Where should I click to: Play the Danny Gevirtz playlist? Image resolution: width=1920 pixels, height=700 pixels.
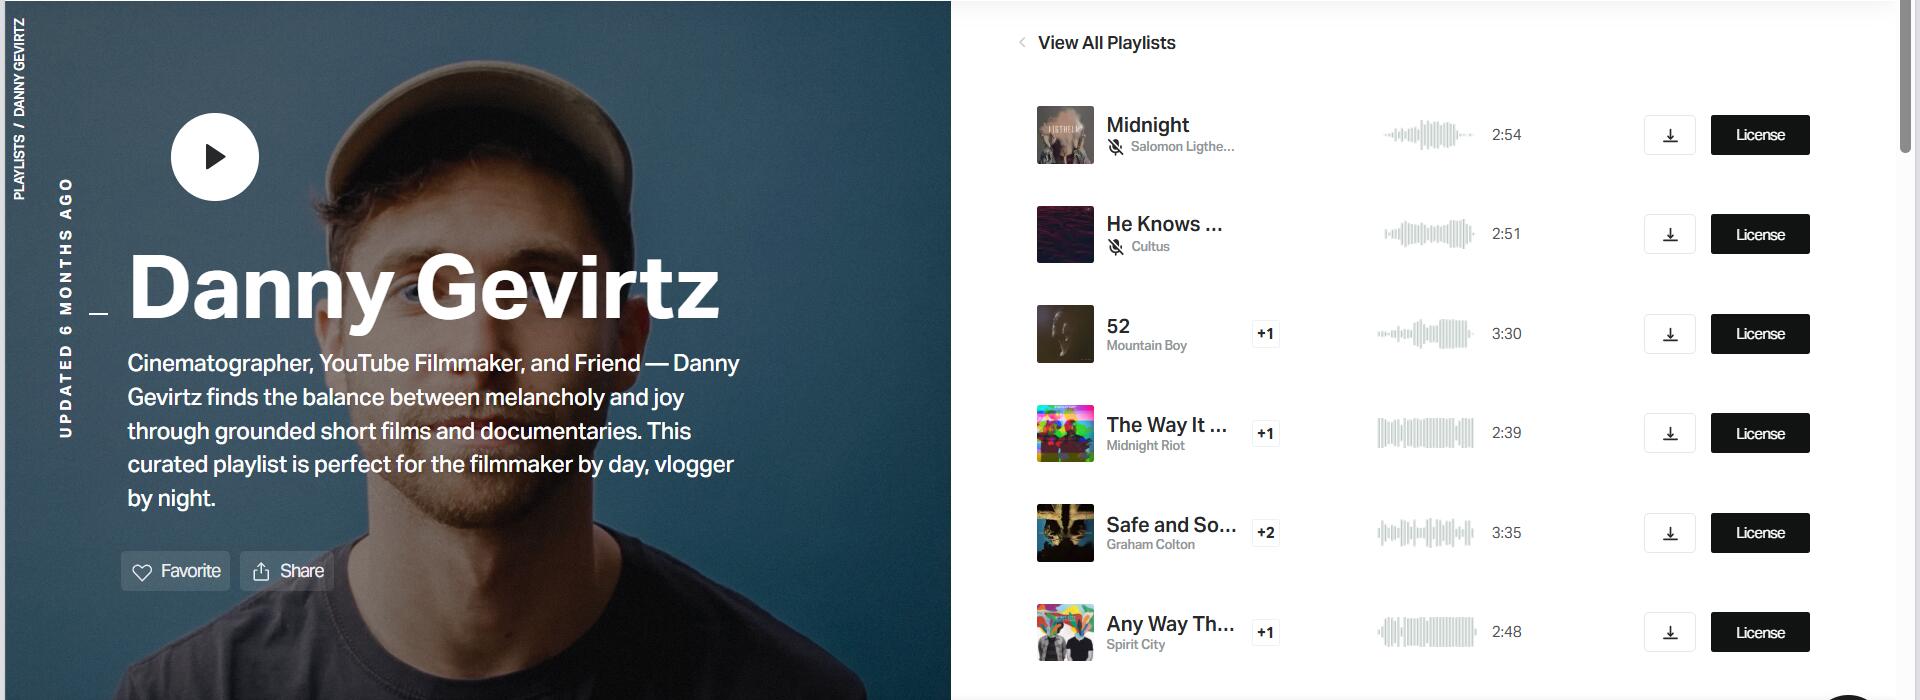(215, 157)
